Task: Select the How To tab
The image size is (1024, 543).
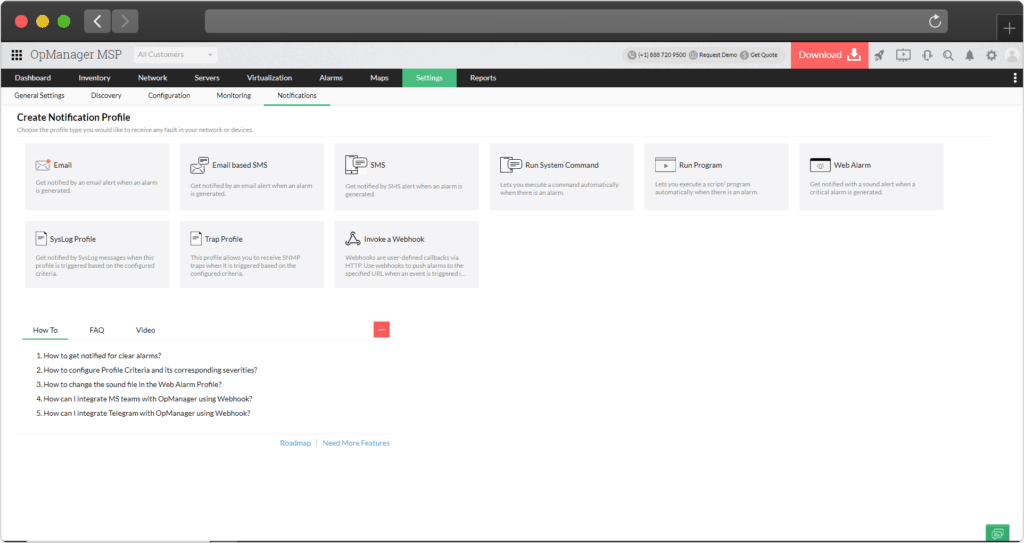Action: coord(45,330)
